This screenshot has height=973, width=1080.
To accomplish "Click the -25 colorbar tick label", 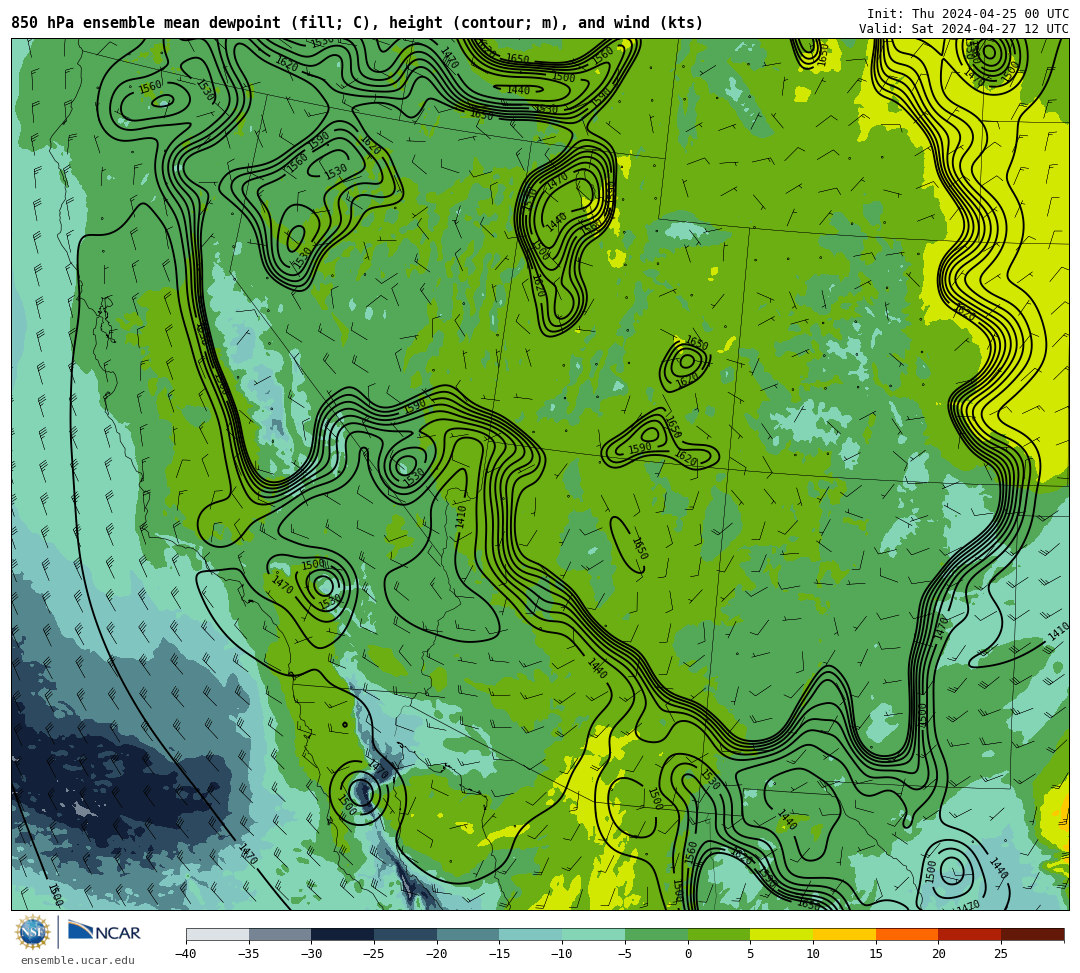I will click(x=373, y=954).
